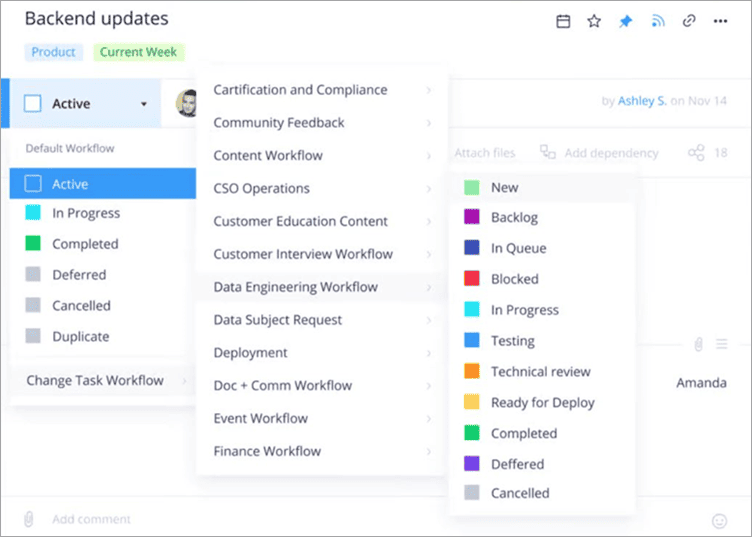Screen dimensions: 752x537
Task: Click the Current Week tag
Action: tap(138, 52)
